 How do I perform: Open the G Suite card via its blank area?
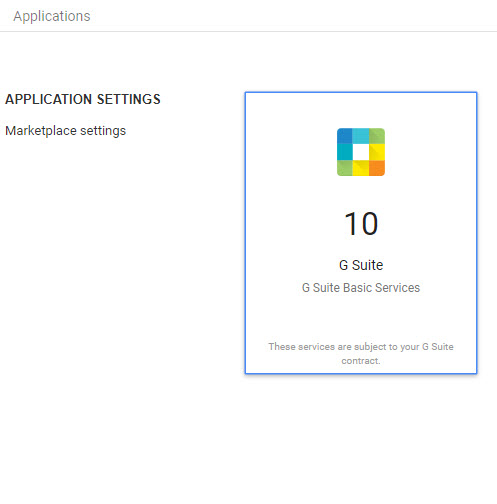(x=361, y=317)
